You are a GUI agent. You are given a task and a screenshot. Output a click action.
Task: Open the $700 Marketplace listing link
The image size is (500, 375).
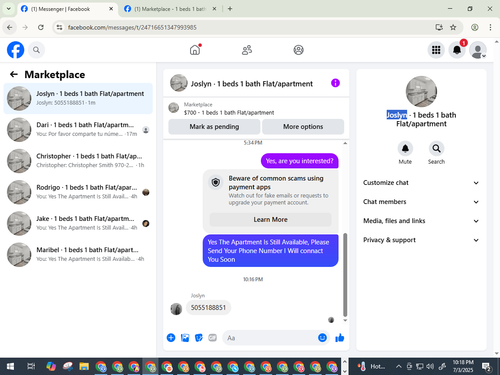229,113
